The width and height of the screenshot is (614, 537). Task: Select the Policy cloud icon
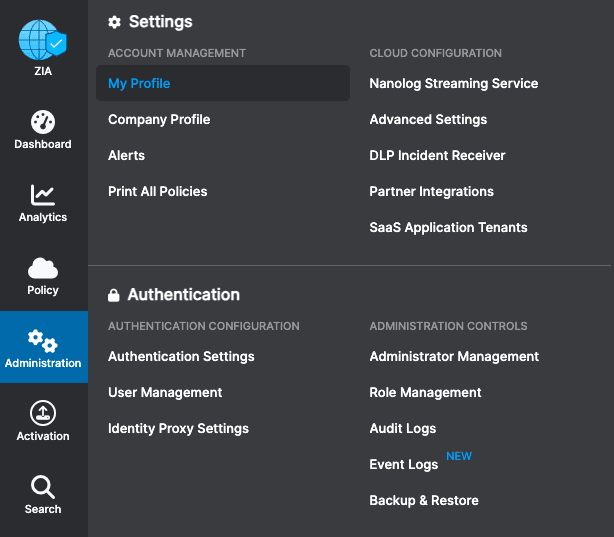click(43, 268)
